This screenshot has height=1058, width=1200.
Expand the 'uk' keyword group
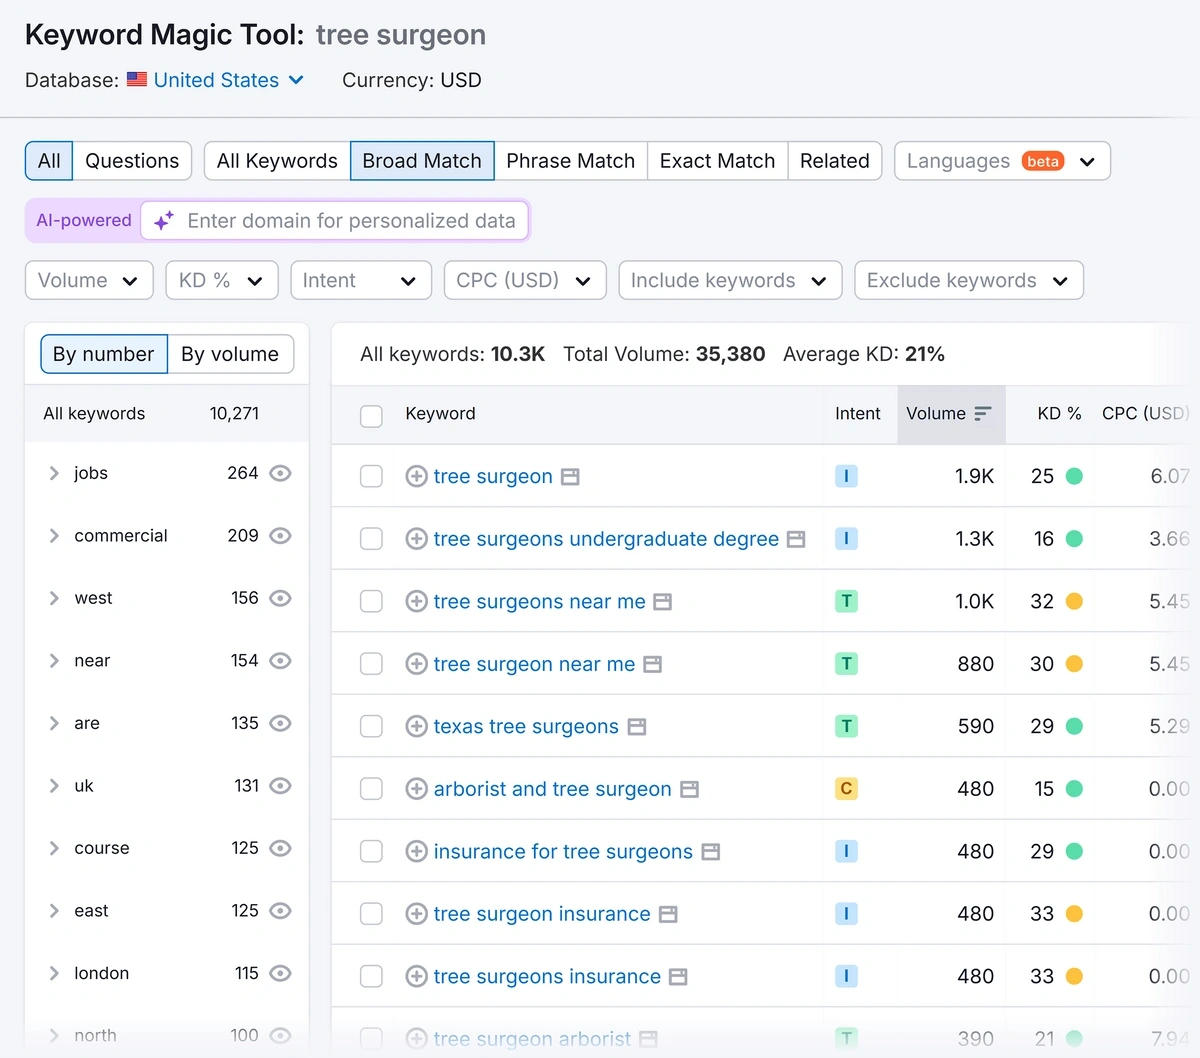point(54,786)
